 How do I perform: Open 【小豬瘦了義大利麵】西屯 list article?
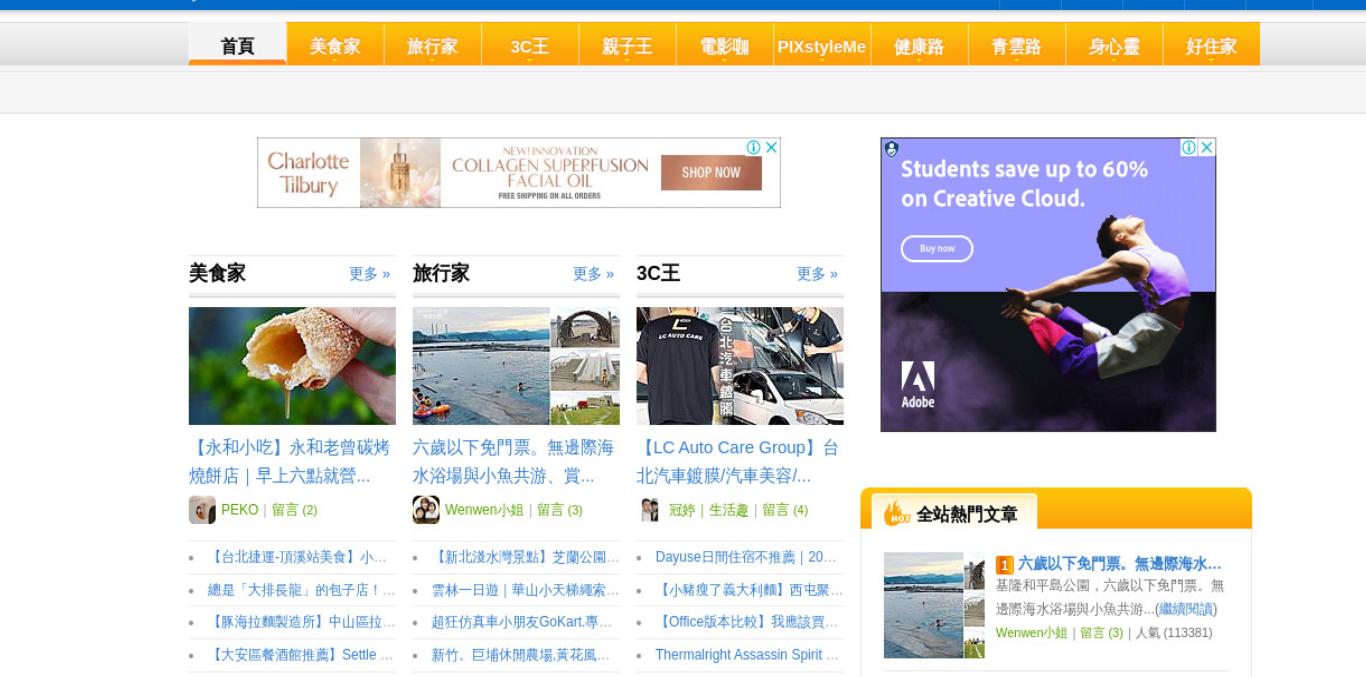749,590
